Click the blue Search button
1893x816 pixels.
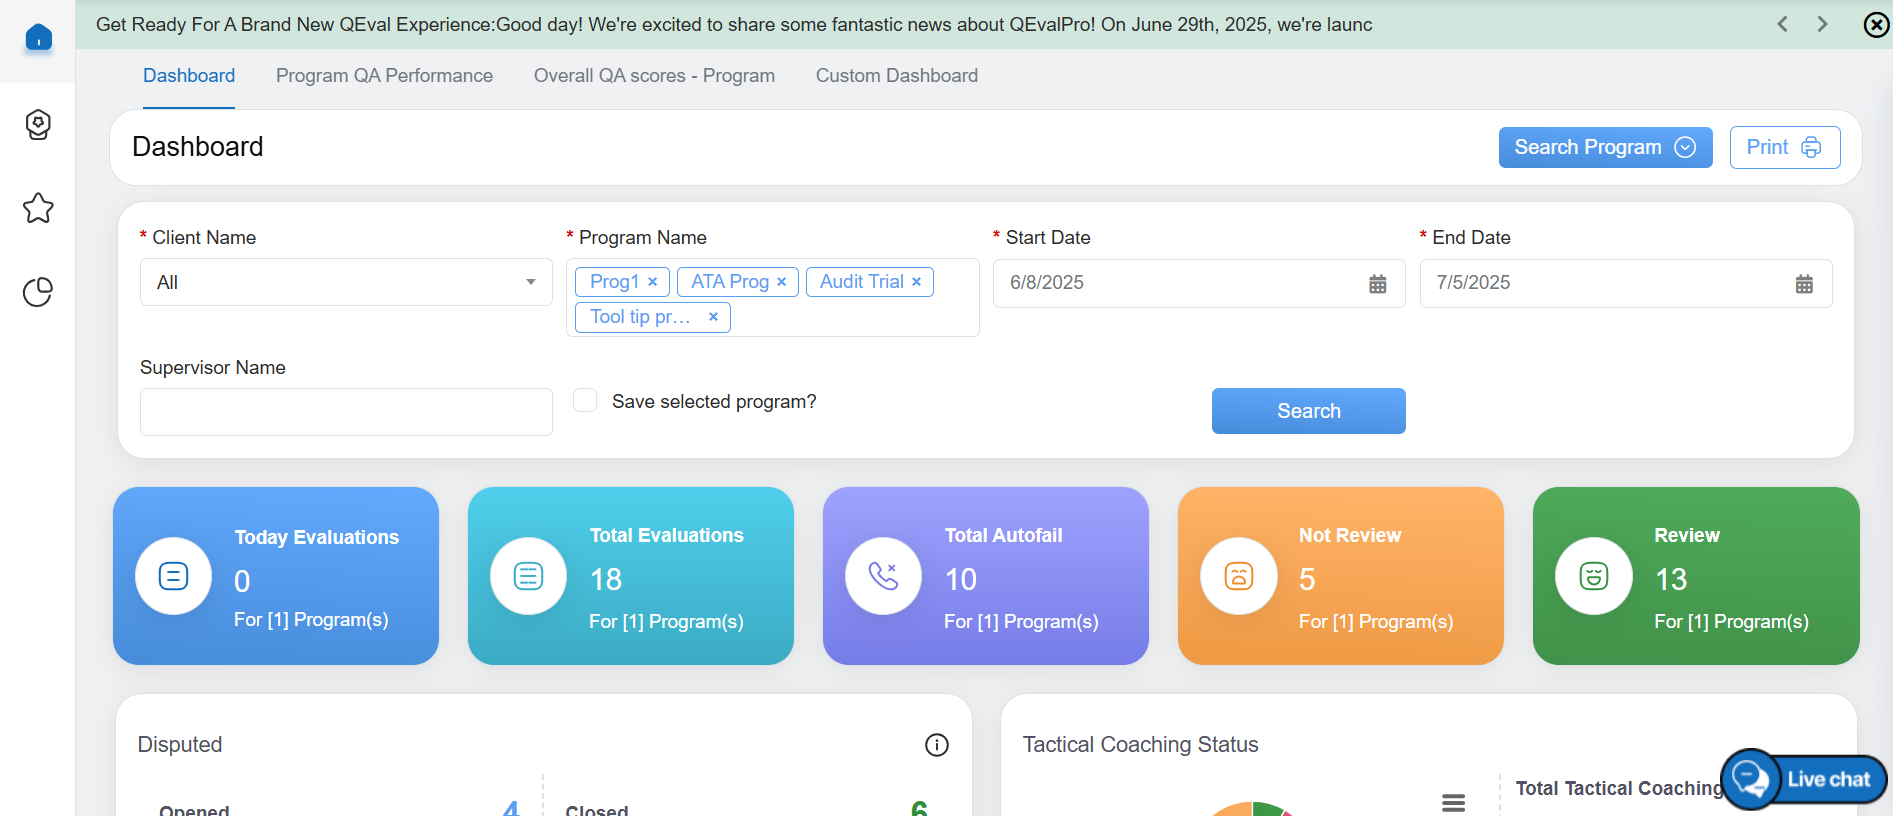[1308, 411]
